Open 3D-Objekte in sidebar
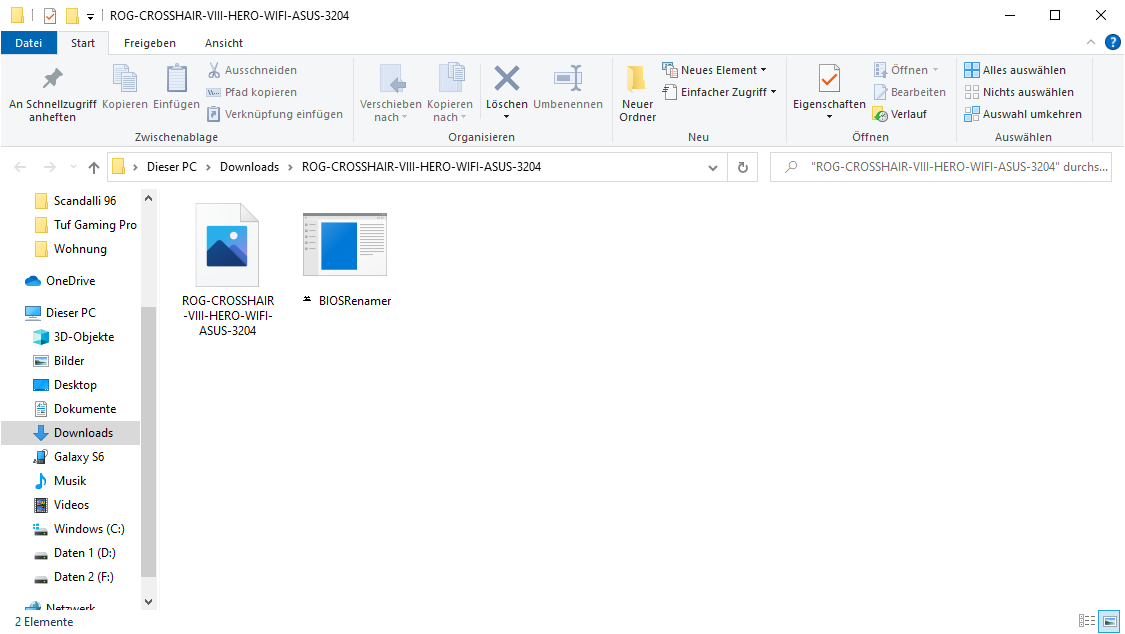 tap(74, 336)
